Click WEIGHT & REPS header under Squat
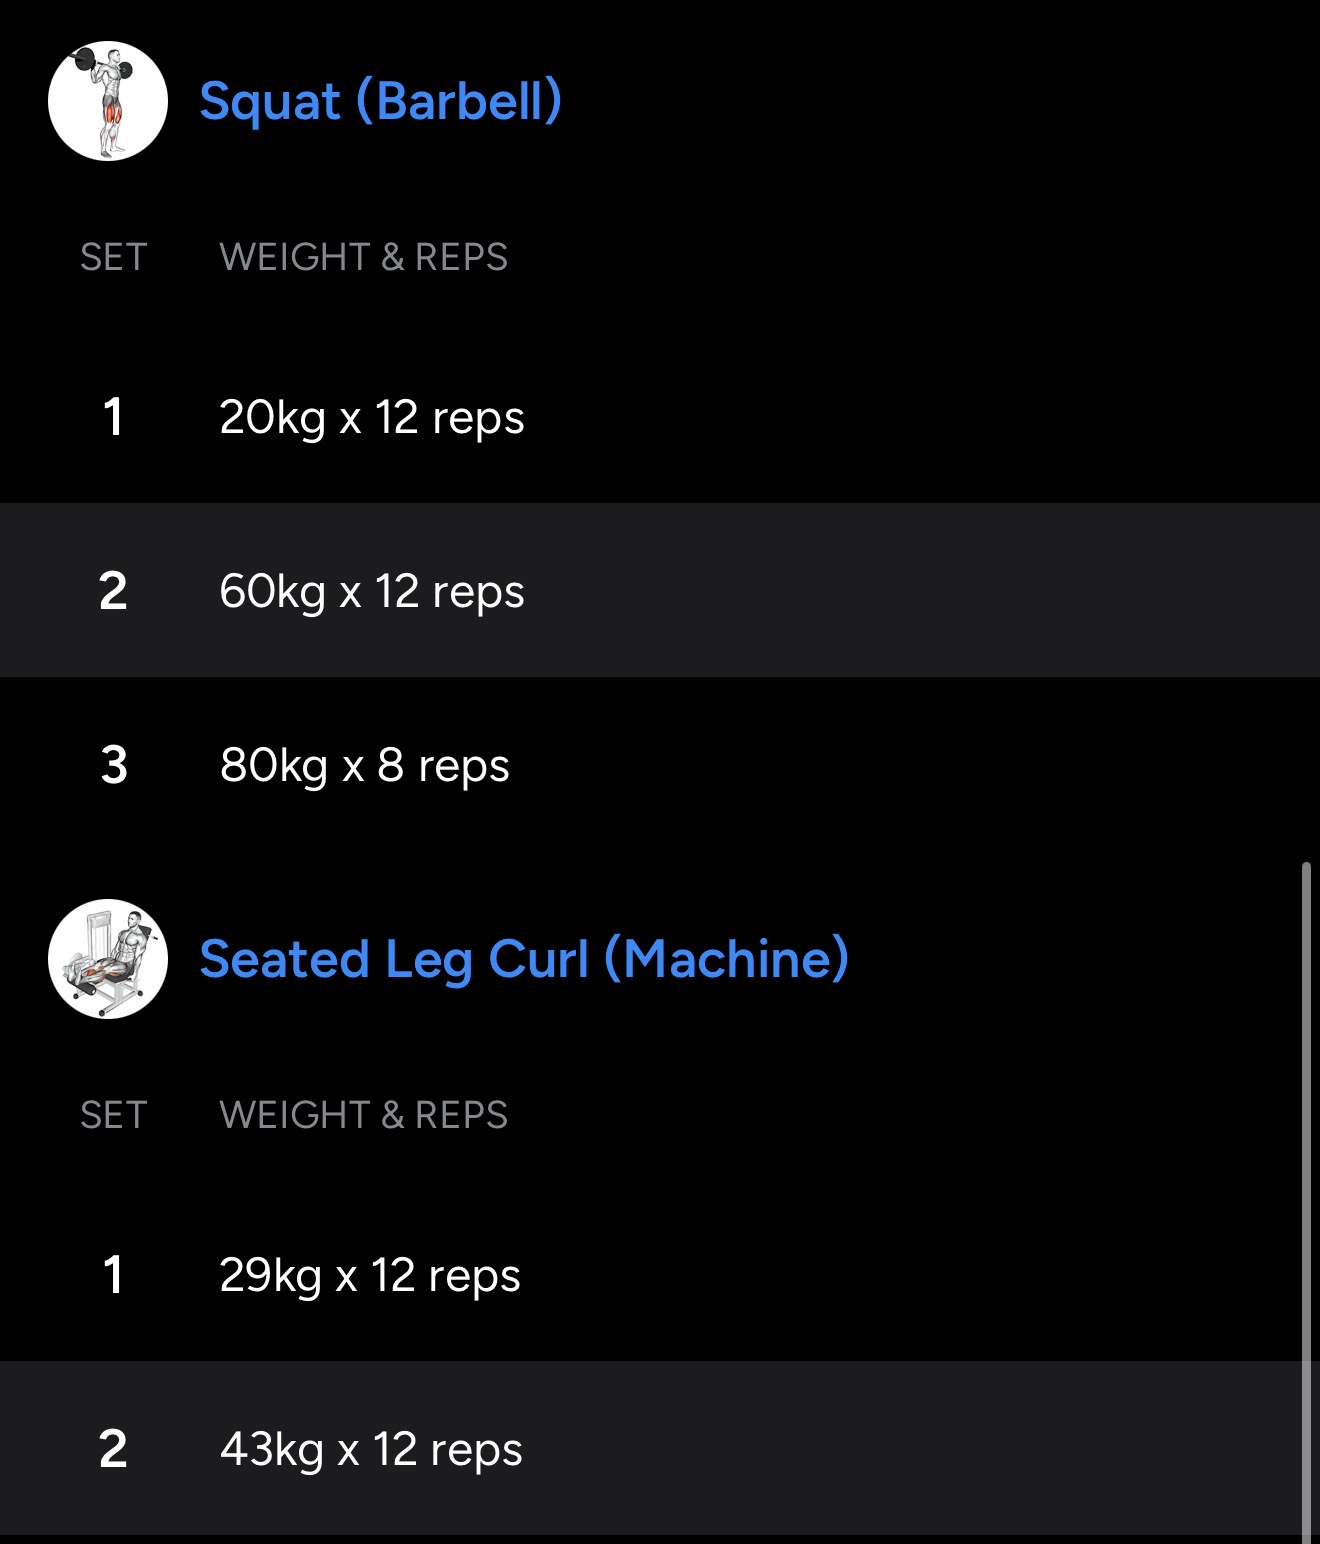 363,257
